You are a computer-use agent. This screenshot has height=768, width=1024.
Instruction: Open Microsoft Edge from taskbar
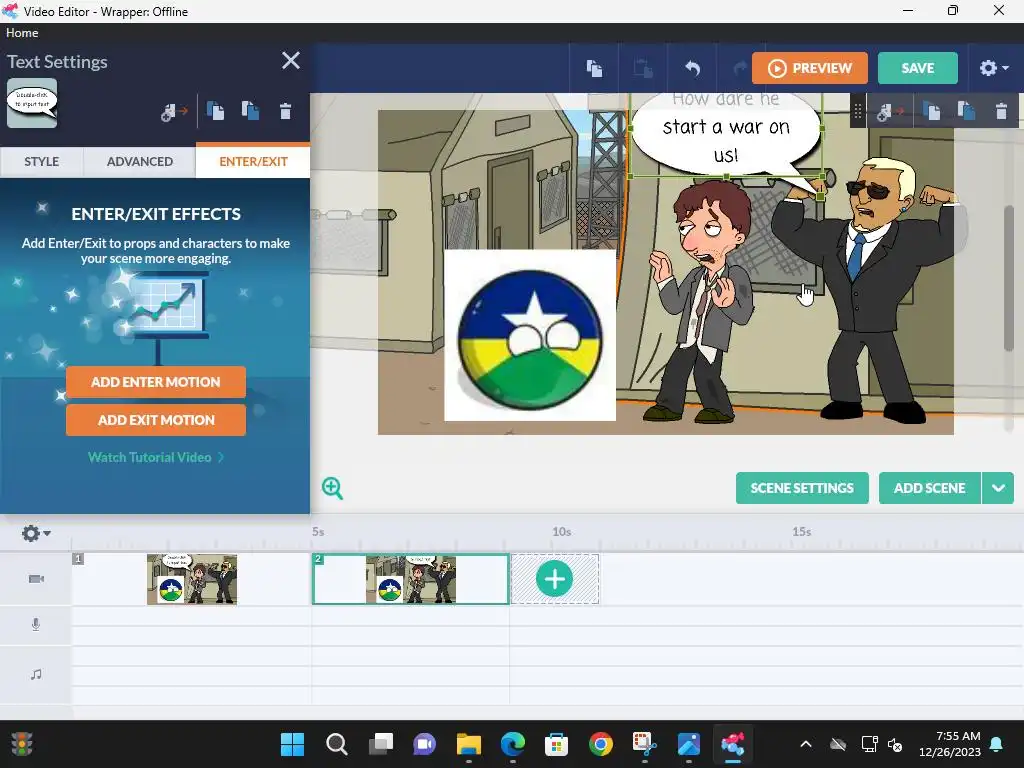513,744
